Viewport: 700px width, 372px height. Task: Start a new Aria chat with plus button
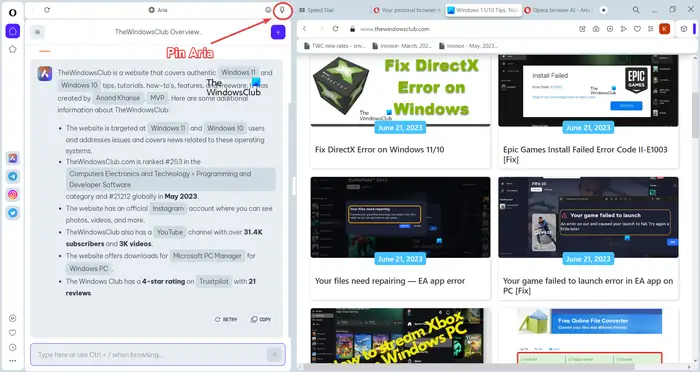(278, 32)
